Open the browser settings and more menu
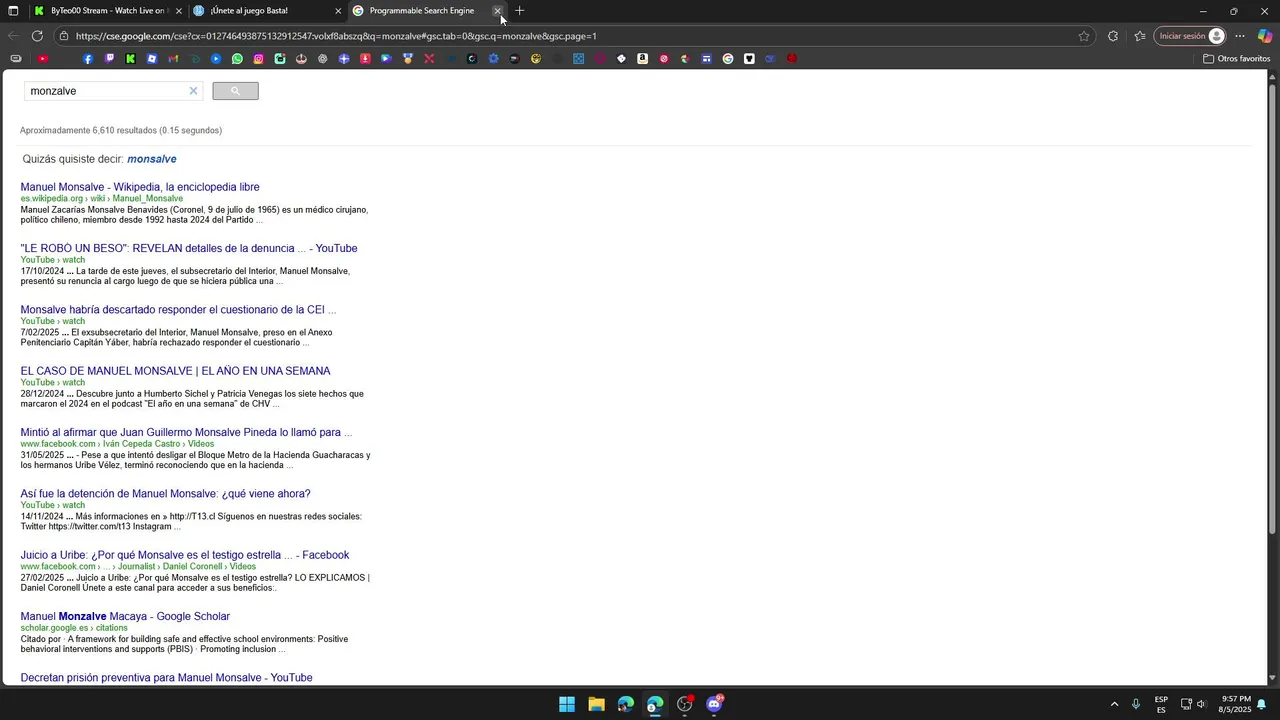The width and height of the screenshot is (1280, 720). tap(1240, 36)
